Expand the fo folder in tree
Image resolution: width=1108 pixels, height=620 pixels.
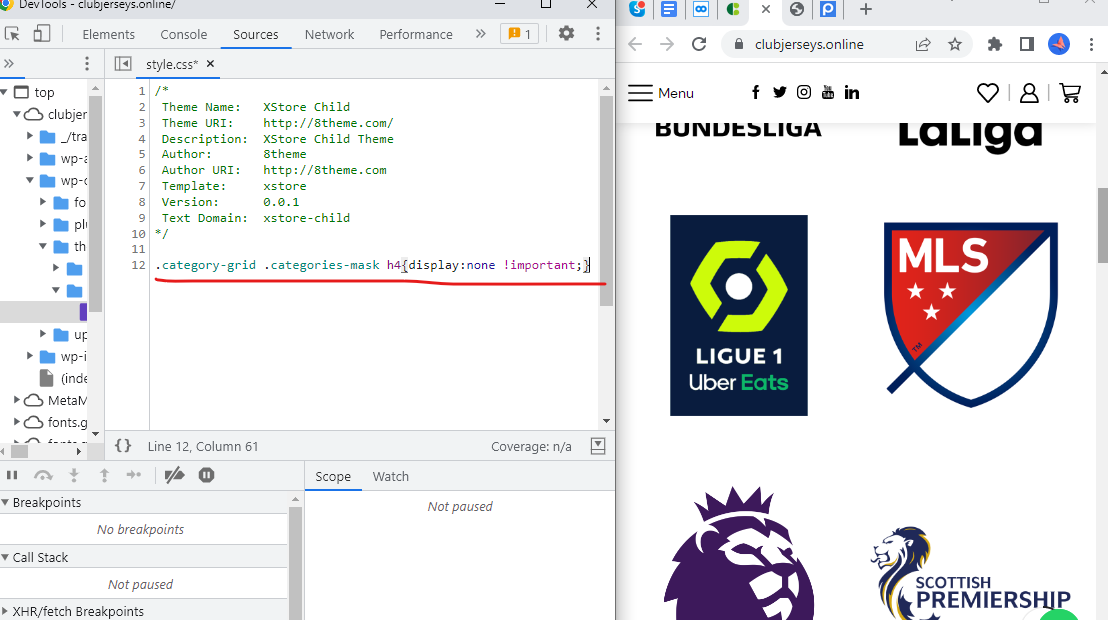pyautogui.click(x=43, y=202)
